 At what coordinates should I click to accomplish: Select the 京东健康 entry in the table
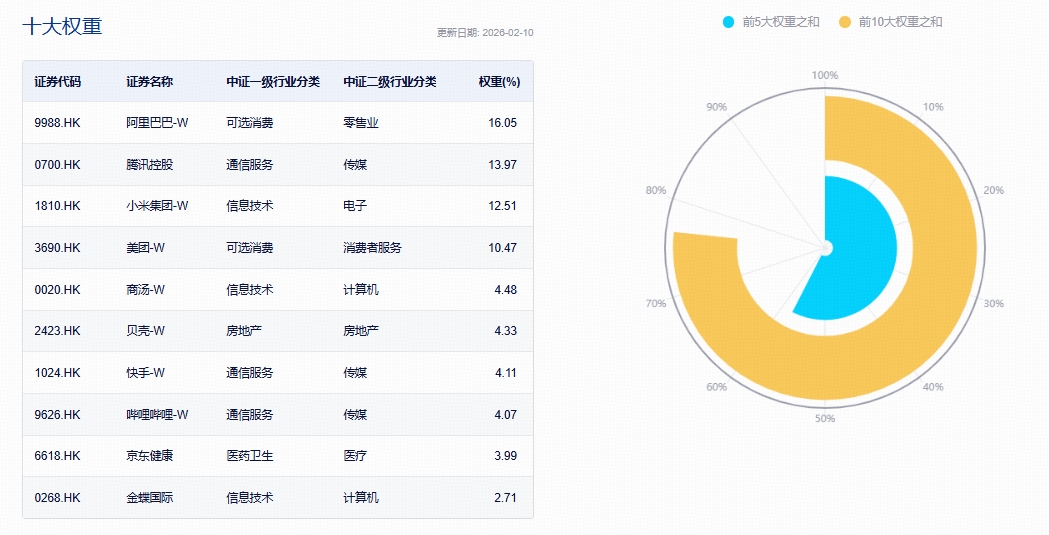pyautogui.click(x=149, y=456)
